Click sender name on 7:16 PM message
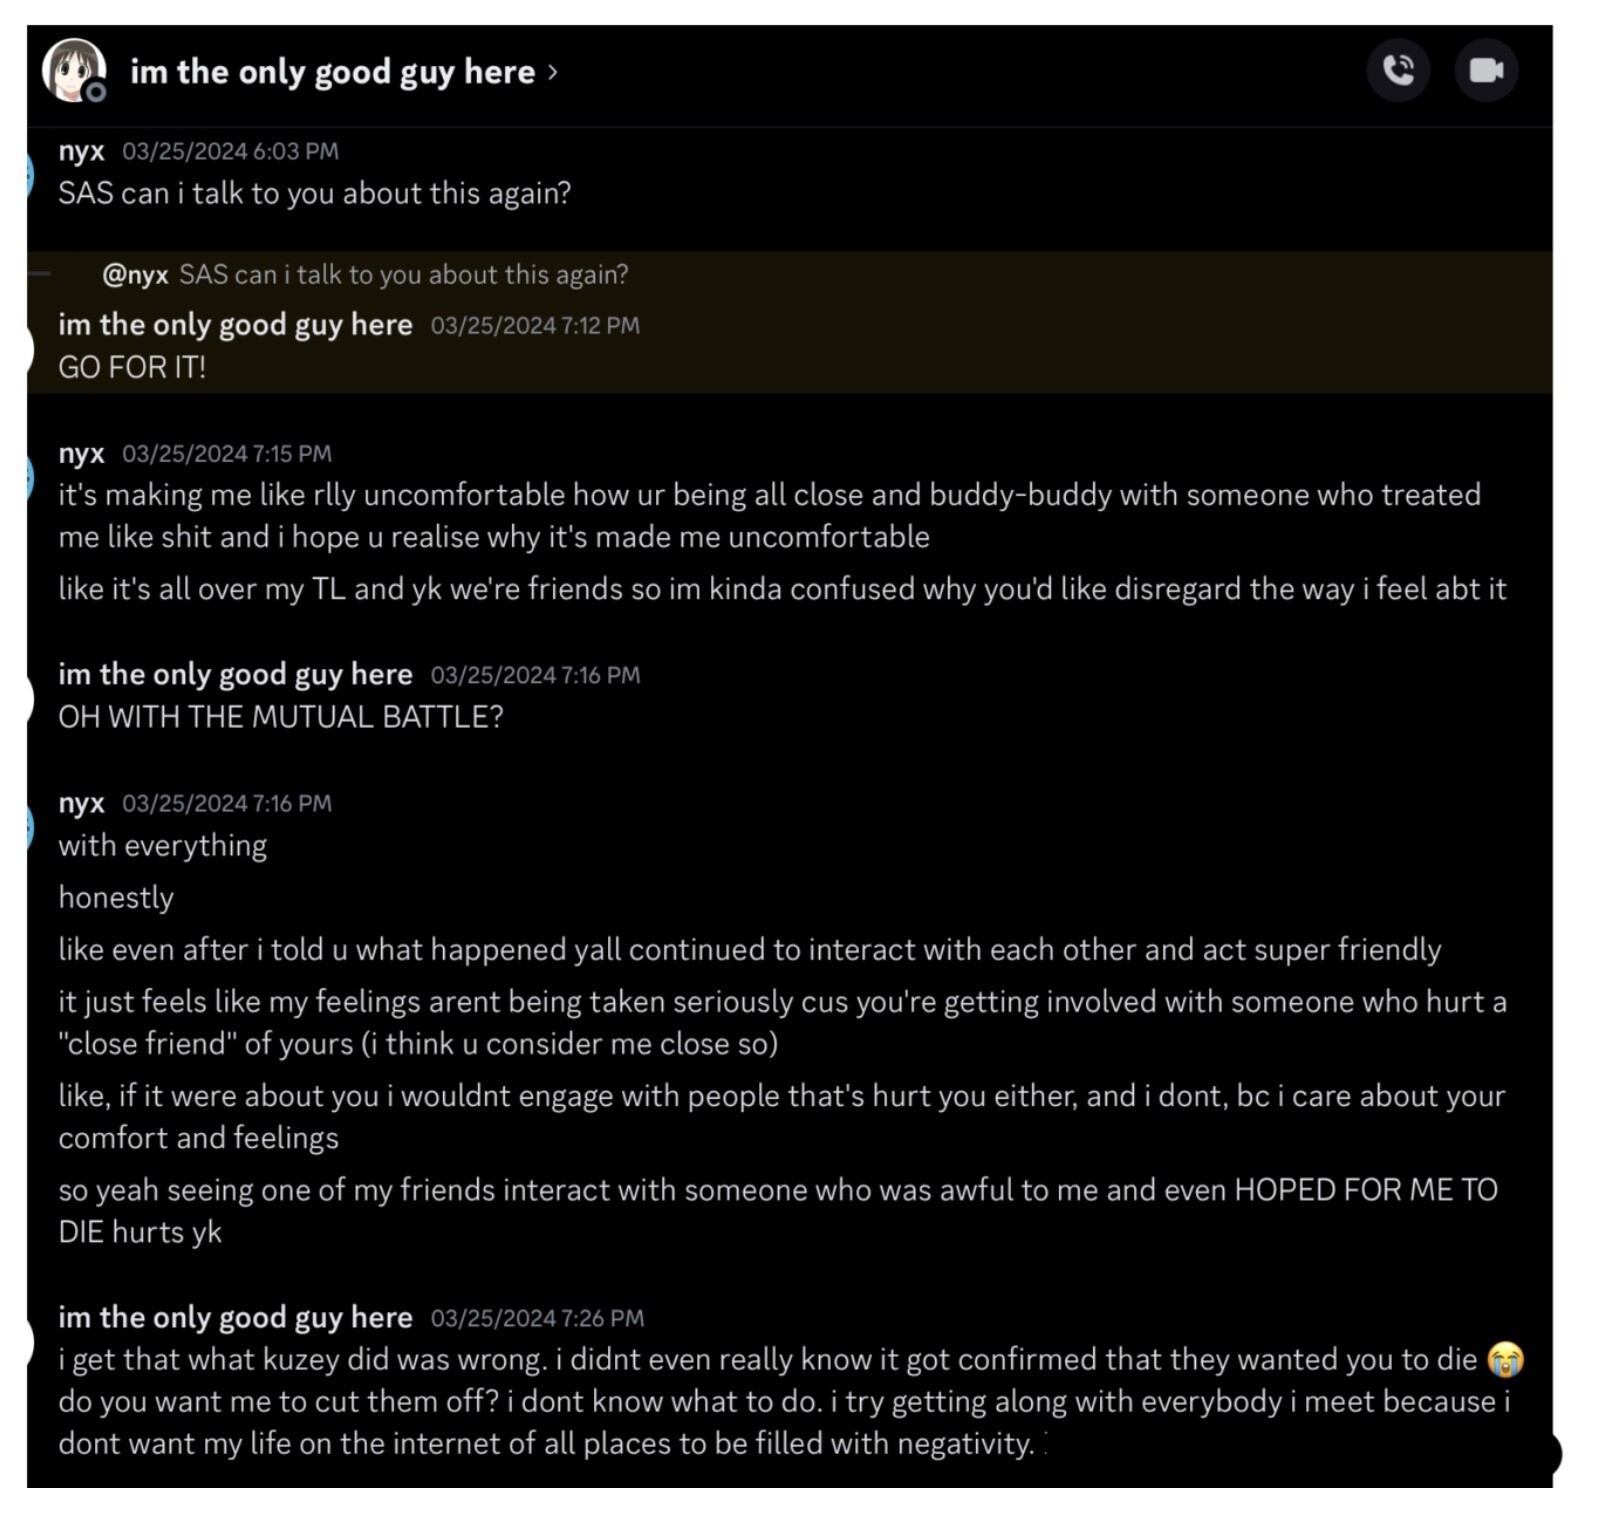This screenshot has width=1604, height=1528. 235,675
